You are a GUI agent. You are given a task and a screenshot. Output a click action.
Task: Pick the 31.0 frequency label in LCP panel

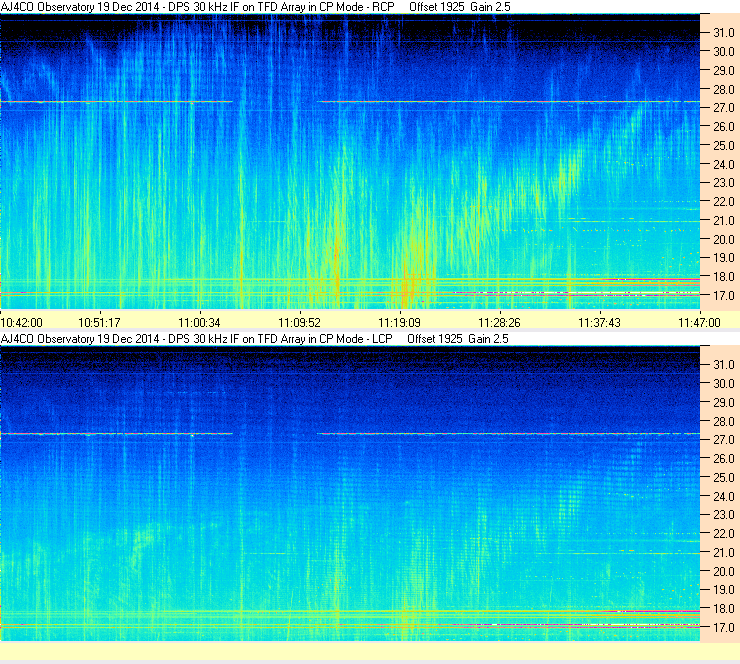(723, 365)
